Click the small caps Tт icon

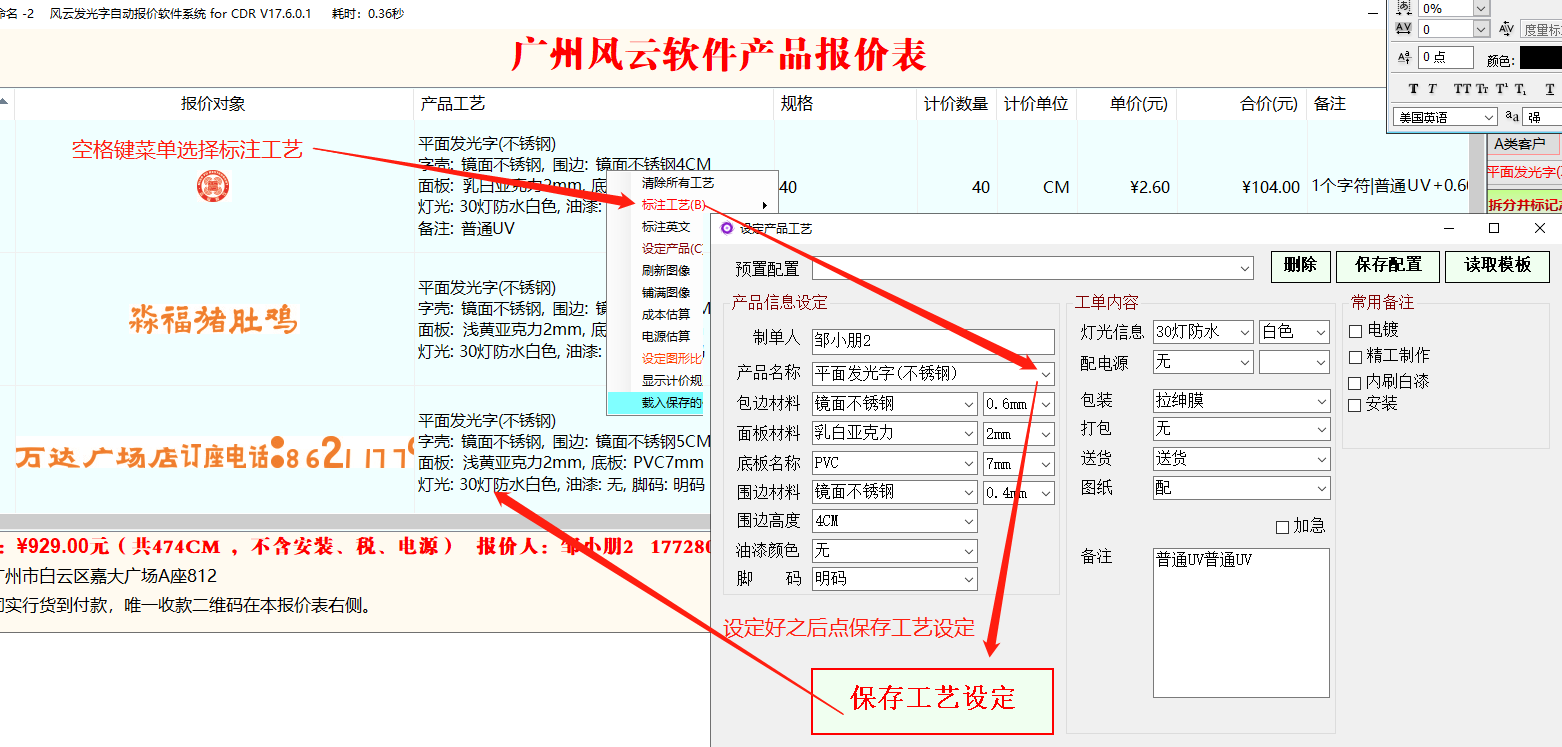coord(1483,88)
